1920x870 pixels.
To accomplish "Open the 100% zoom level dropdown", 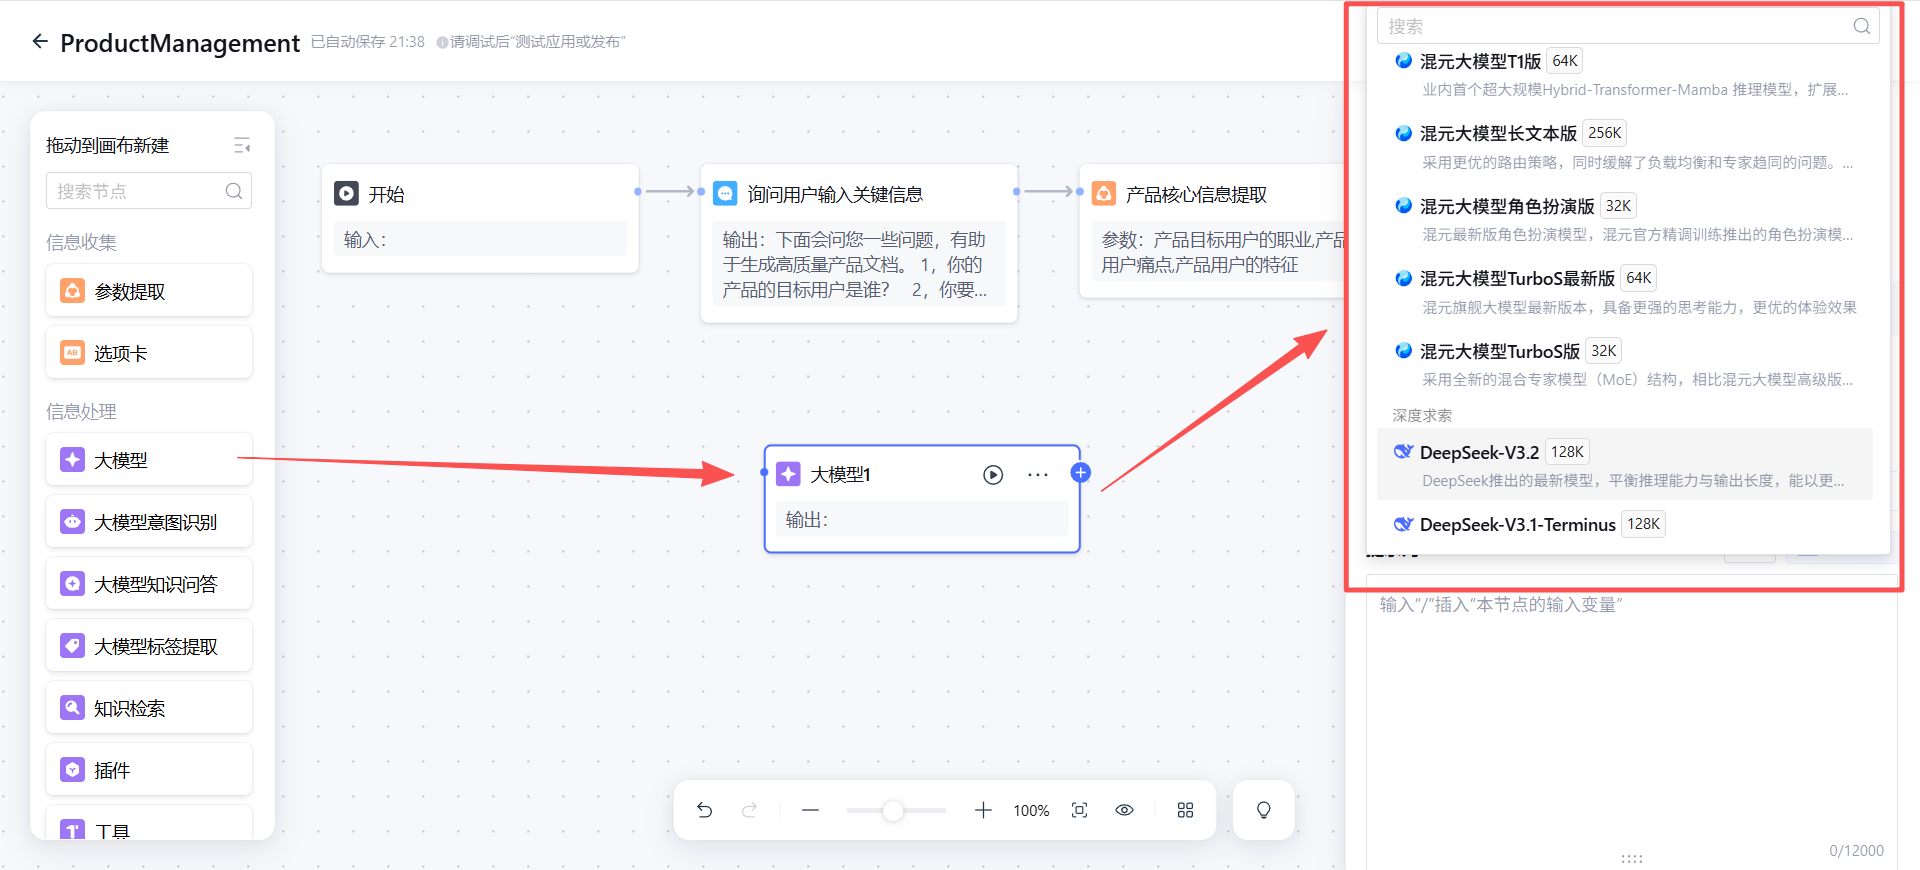I will [x=1031, y=810].
